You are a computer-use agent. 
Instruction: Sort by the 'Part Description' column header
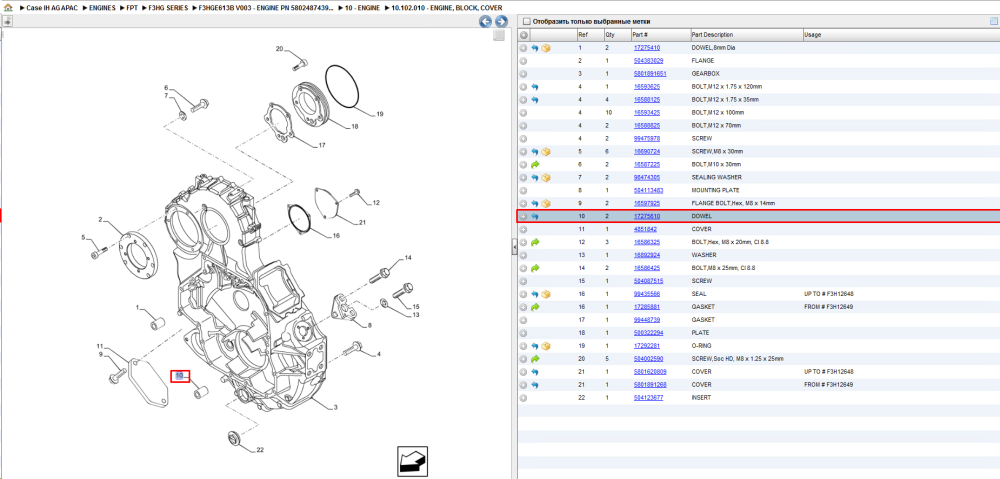[x=746, y=34]
